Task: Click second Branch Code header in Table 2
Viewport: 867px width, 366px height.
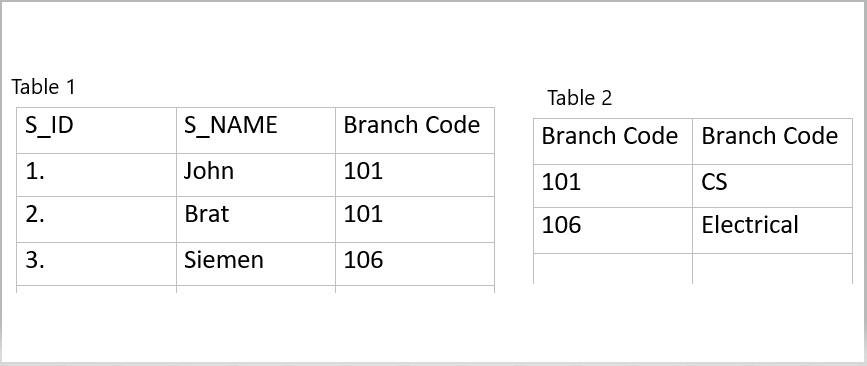Action: point(772,142)
